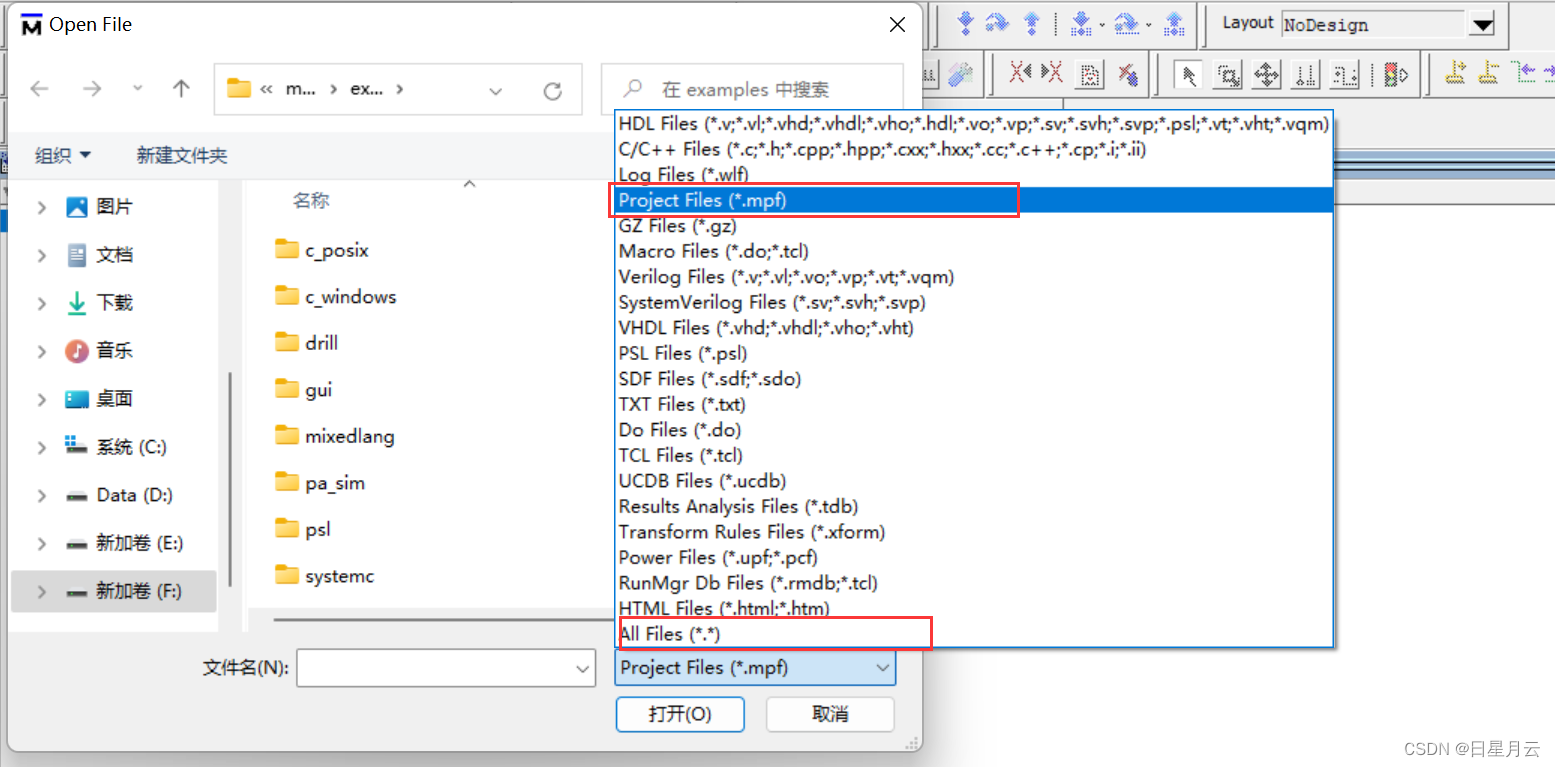This screenshot has height=767, width=1555.
Task: Expand the 图片 tree node
Action: point(42,207)
